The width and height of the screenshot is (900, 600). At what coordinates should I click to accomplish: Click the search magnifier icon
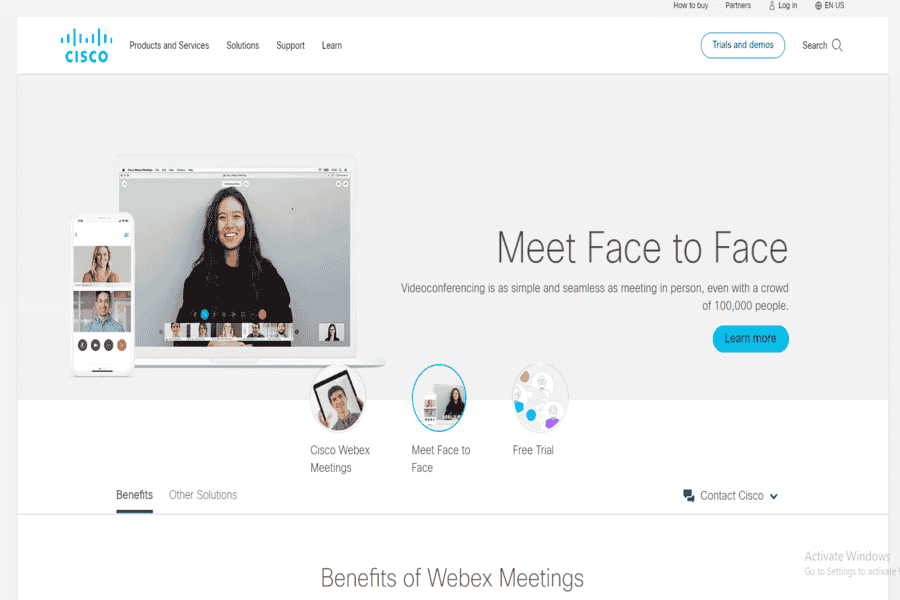coord(837,45)
